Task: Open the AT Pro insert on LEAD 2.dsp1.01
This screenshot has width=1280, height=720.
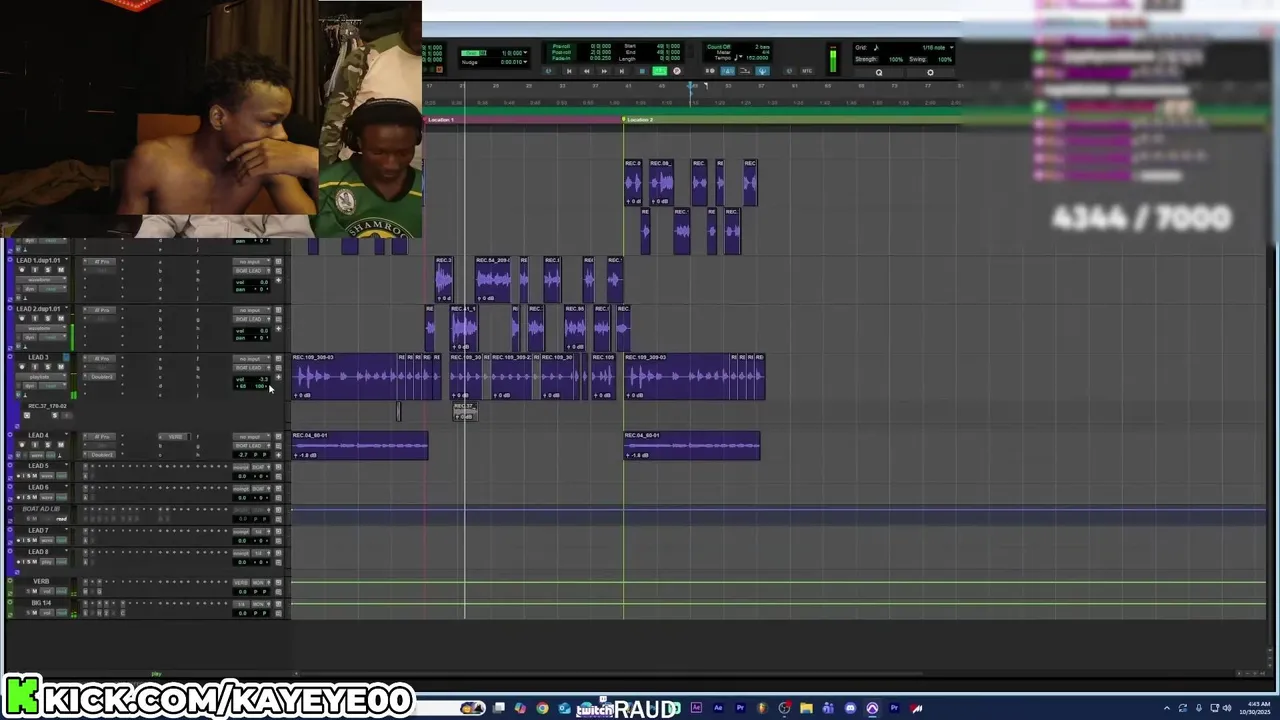Action: tap(100, 310)
